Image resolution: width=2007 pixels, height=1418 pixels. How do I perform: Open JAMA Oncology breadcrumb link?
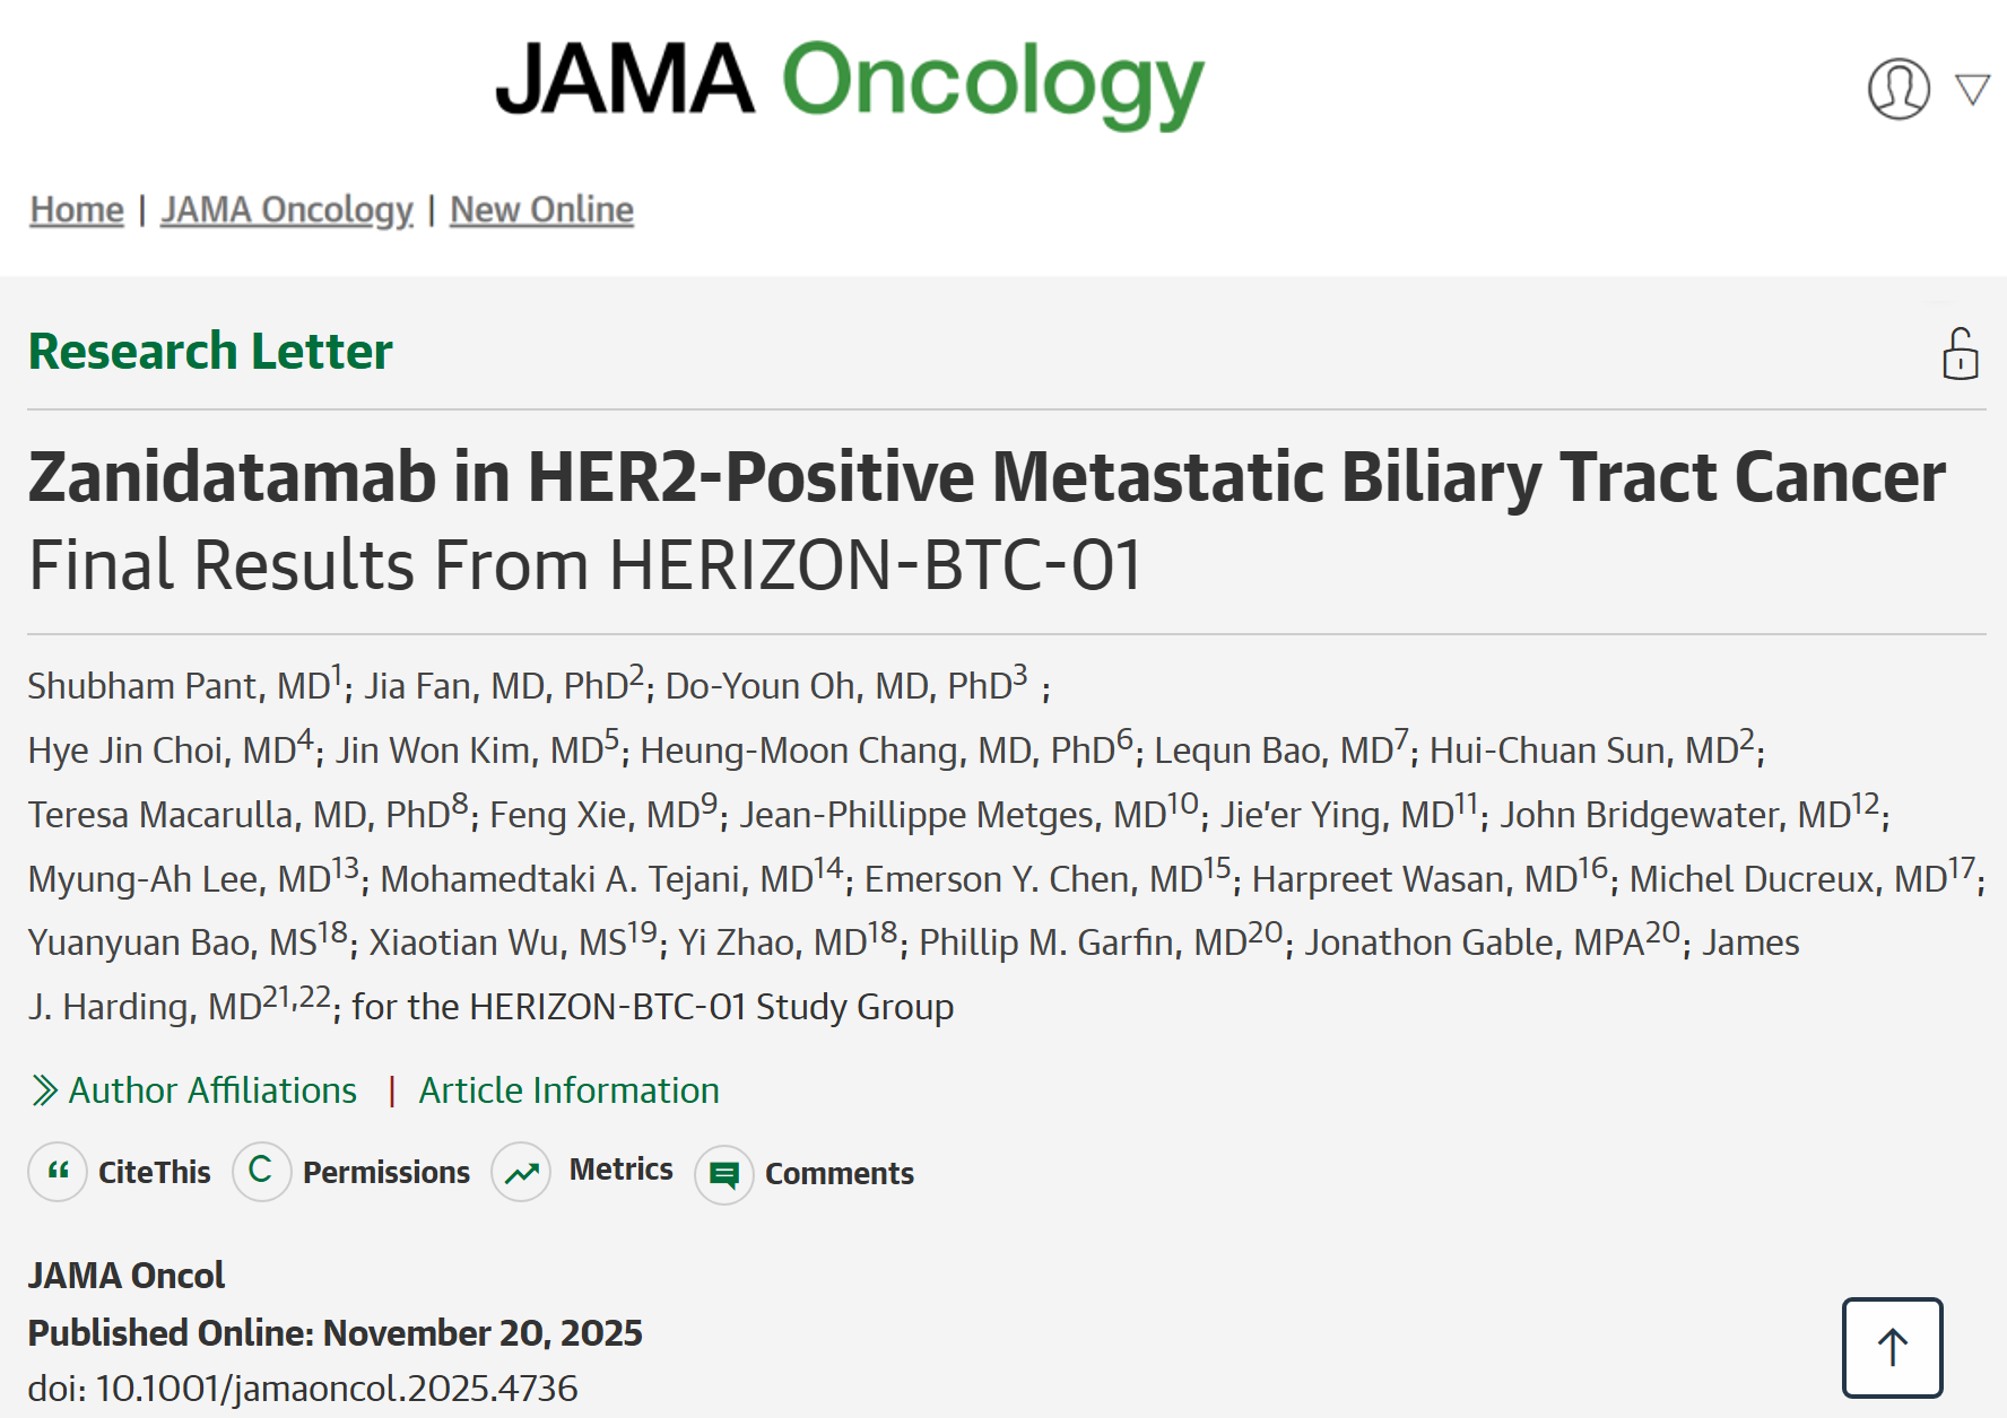pyautogui.click(x=287, y=210)
